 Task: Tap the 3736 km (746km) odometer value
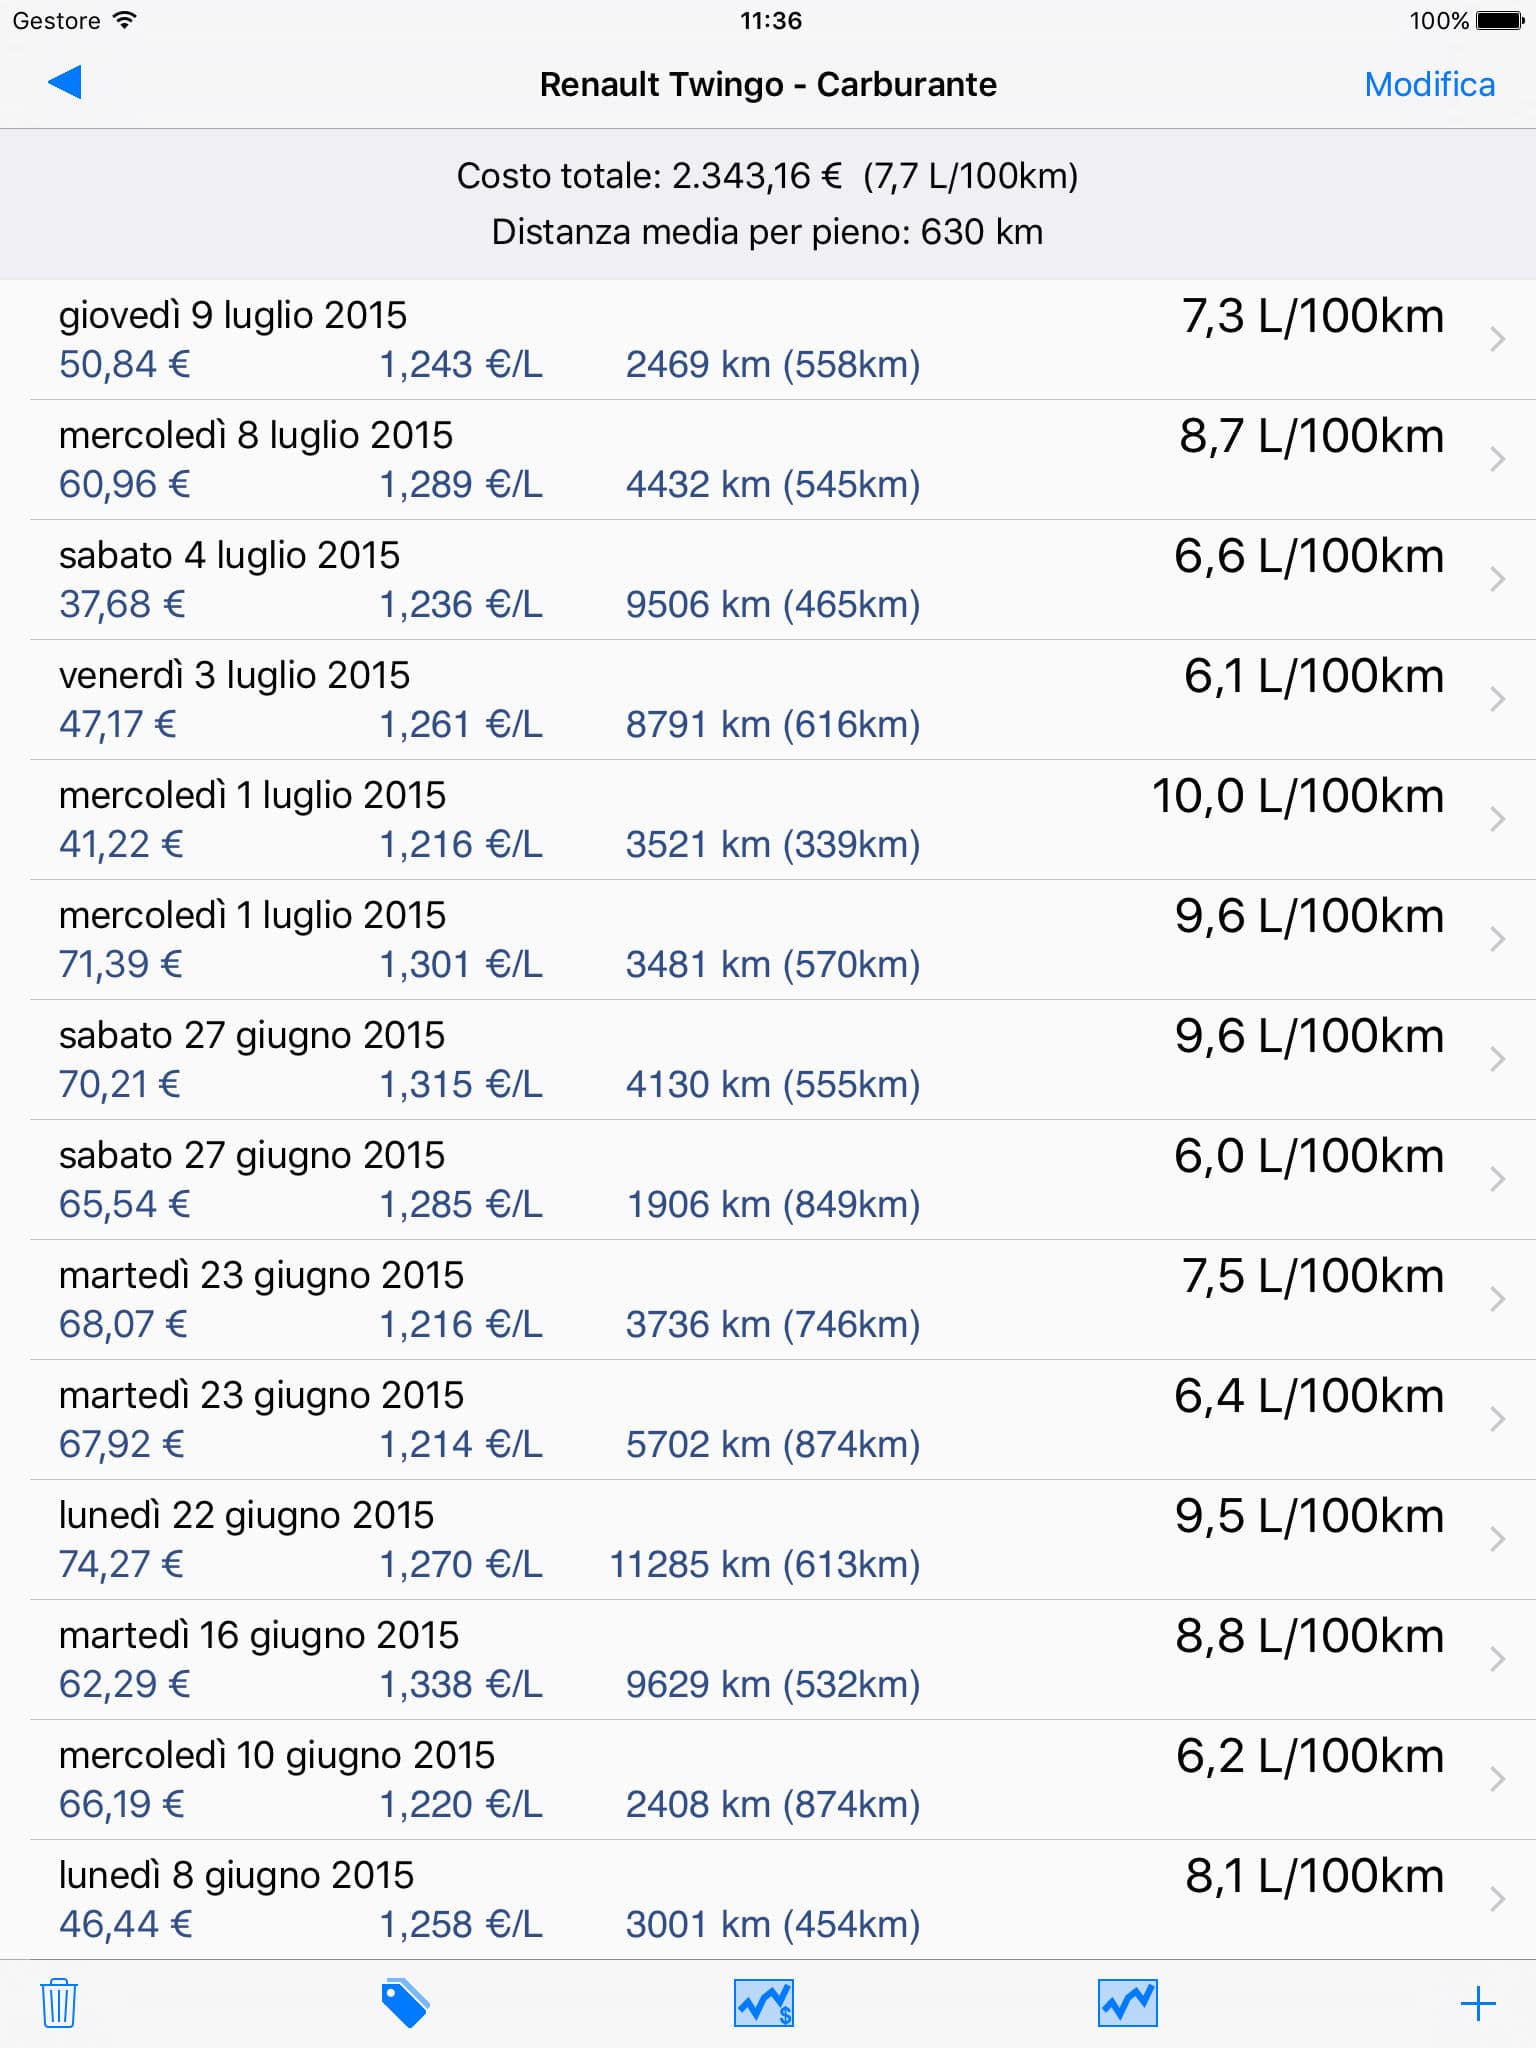click(x=773, y=1325)
